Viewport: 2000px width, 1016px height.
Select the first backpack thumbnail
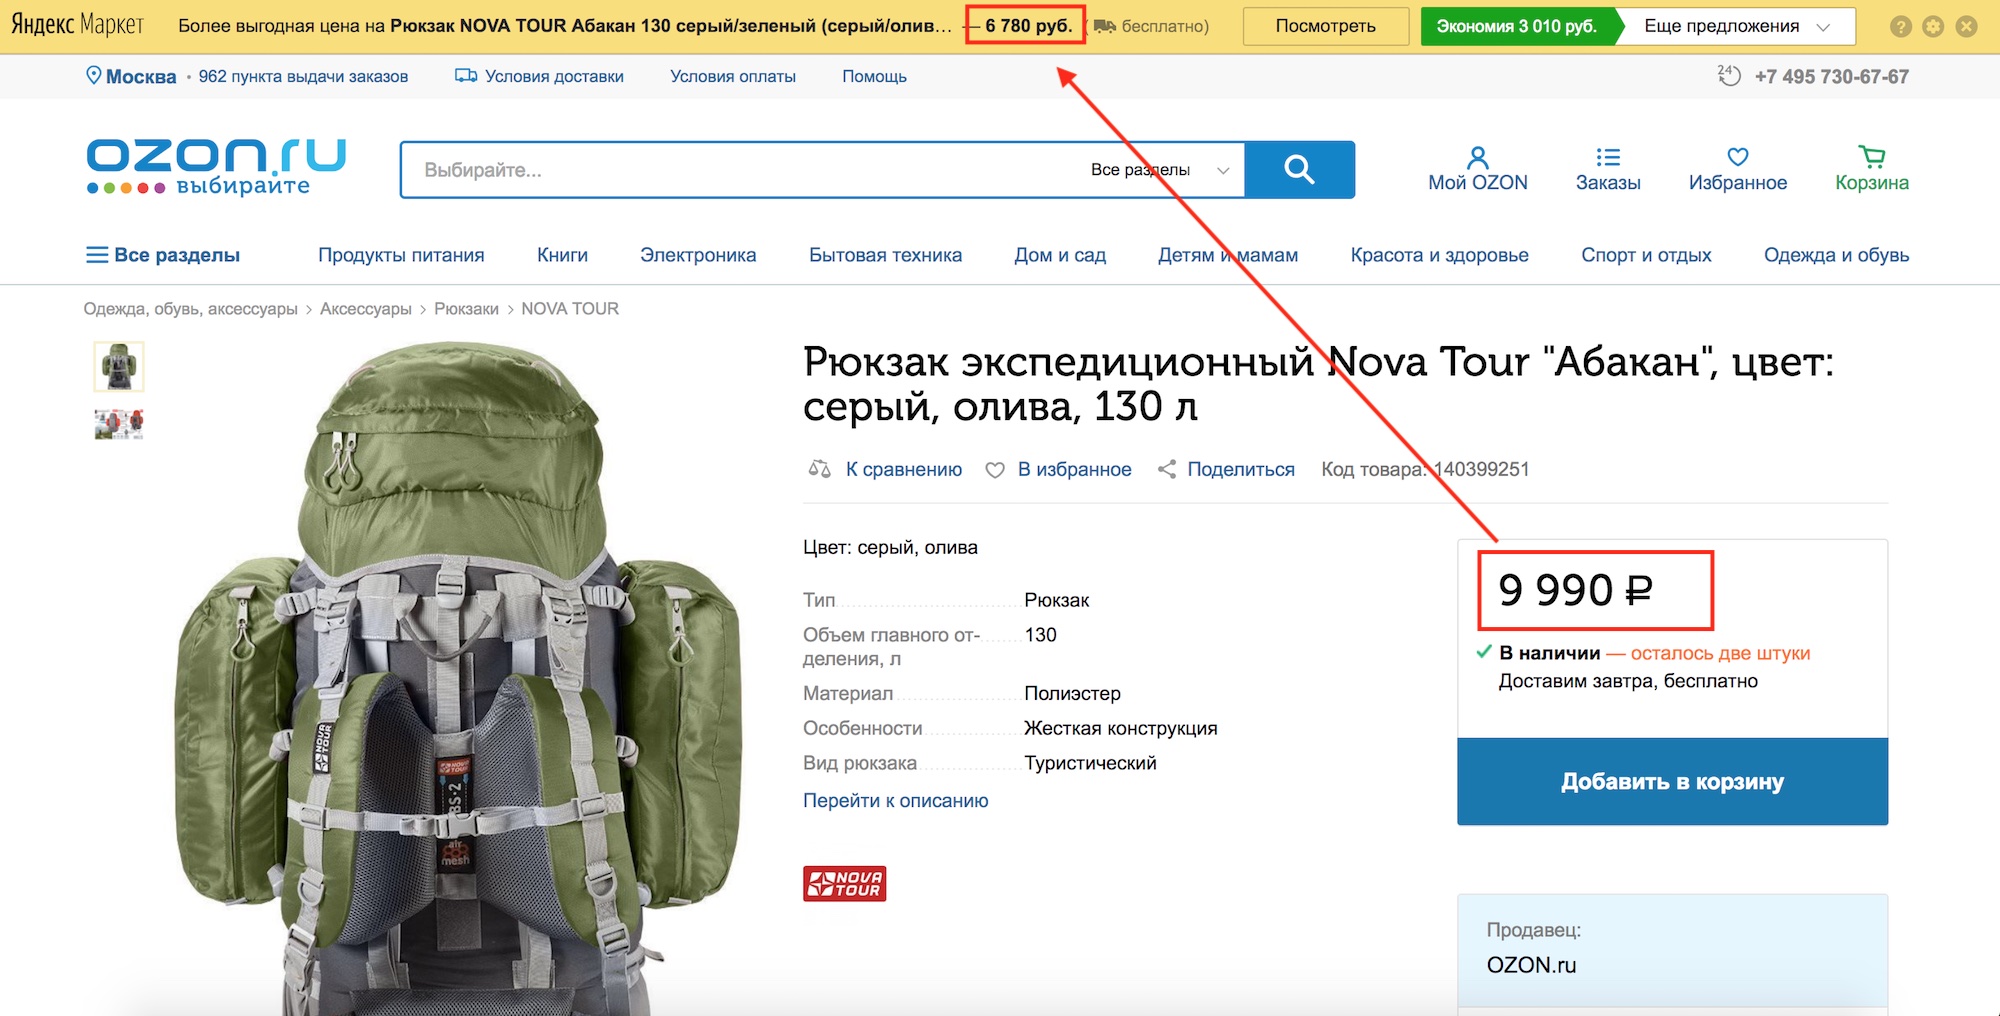pyautogui.click(x=119, y=367)
